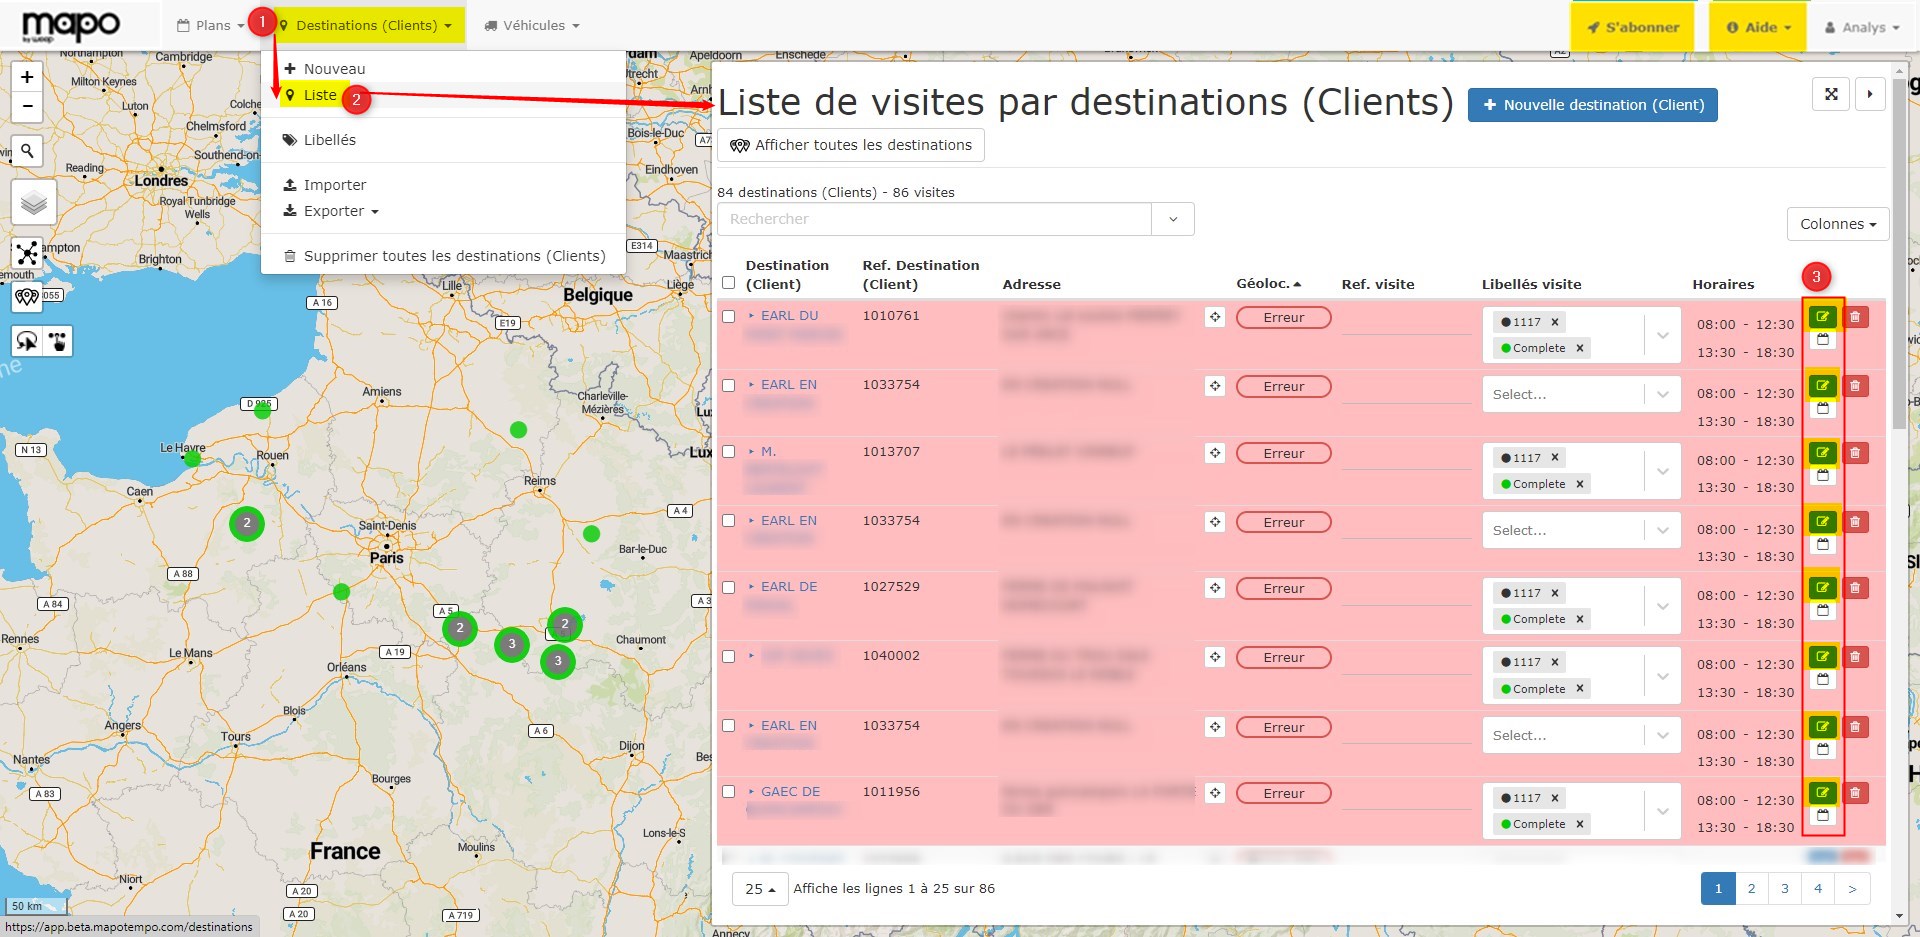1920x937 pixels.
Task: Open the Véhicules menu
Action: click(x=532, y=25)
